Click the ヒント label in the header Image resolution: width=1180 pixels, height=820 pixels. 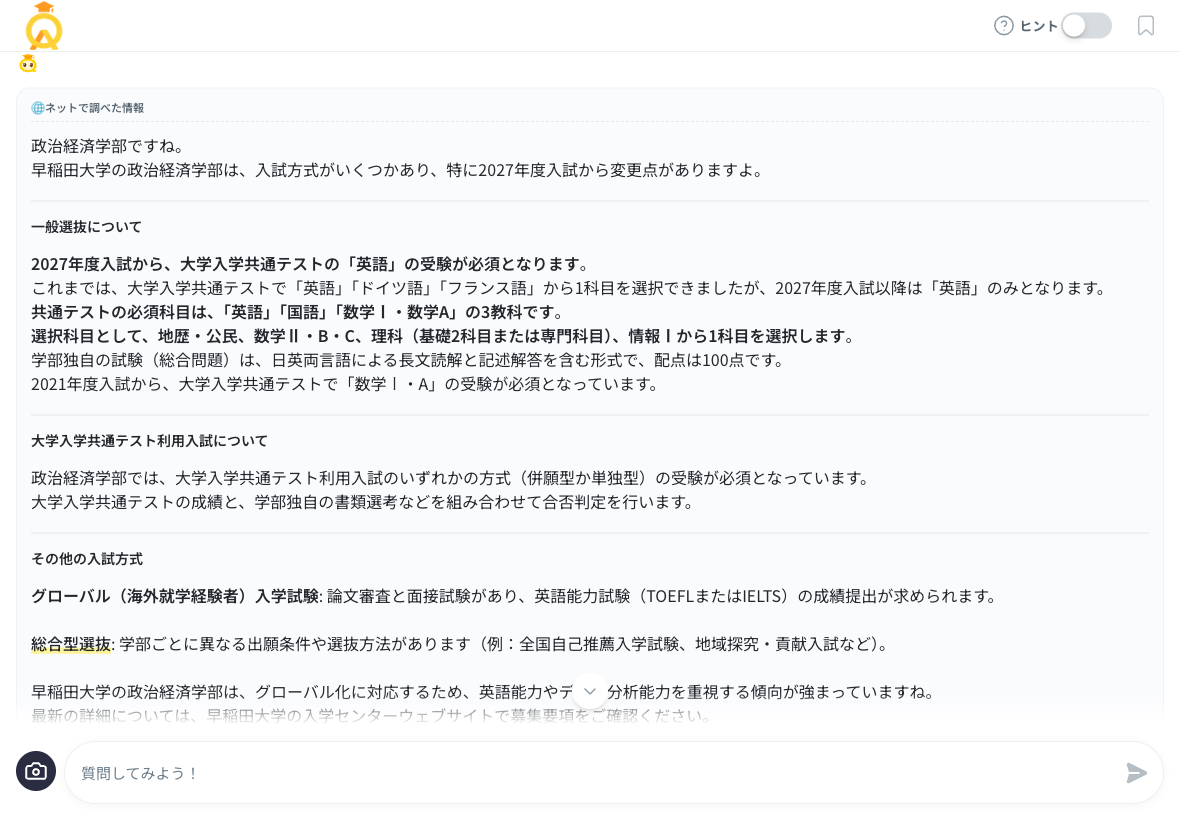coord(1038,26)
